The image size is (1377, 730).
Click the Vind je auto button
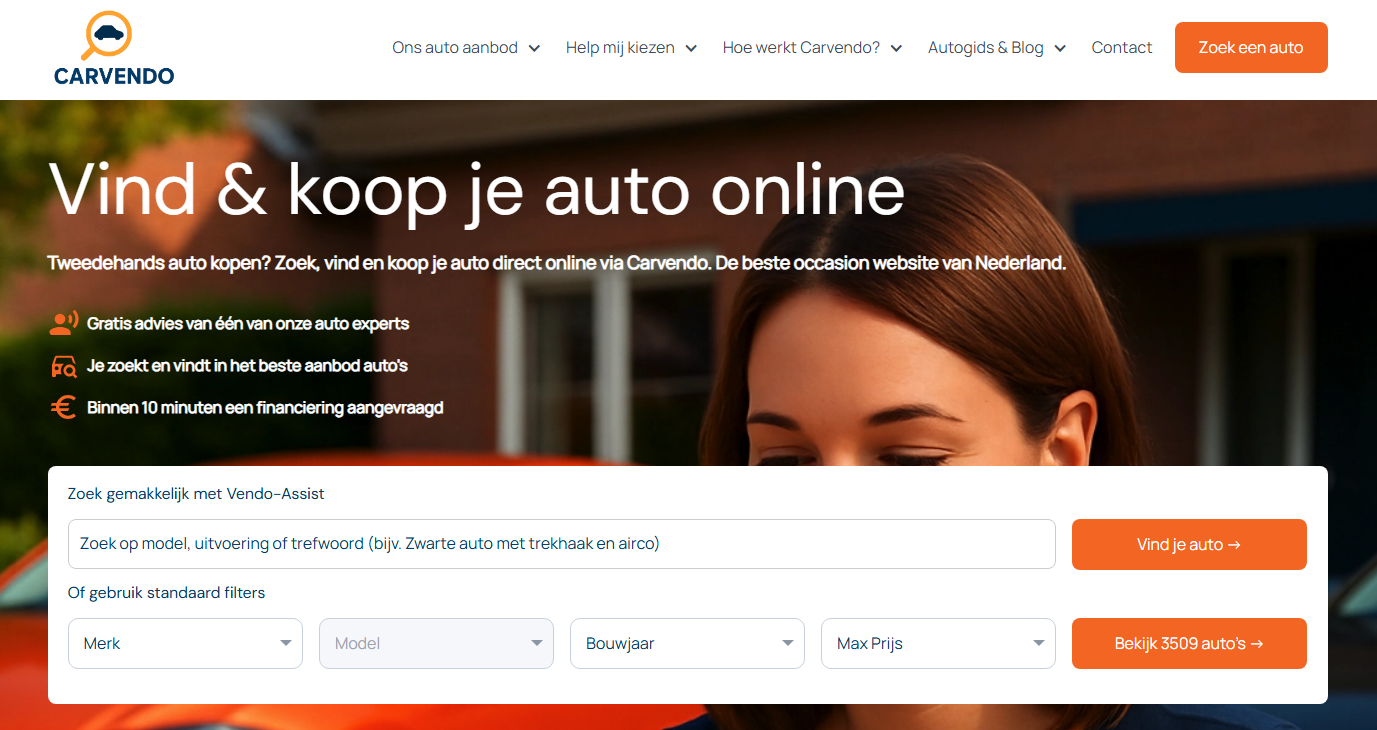click(1188, 544)
